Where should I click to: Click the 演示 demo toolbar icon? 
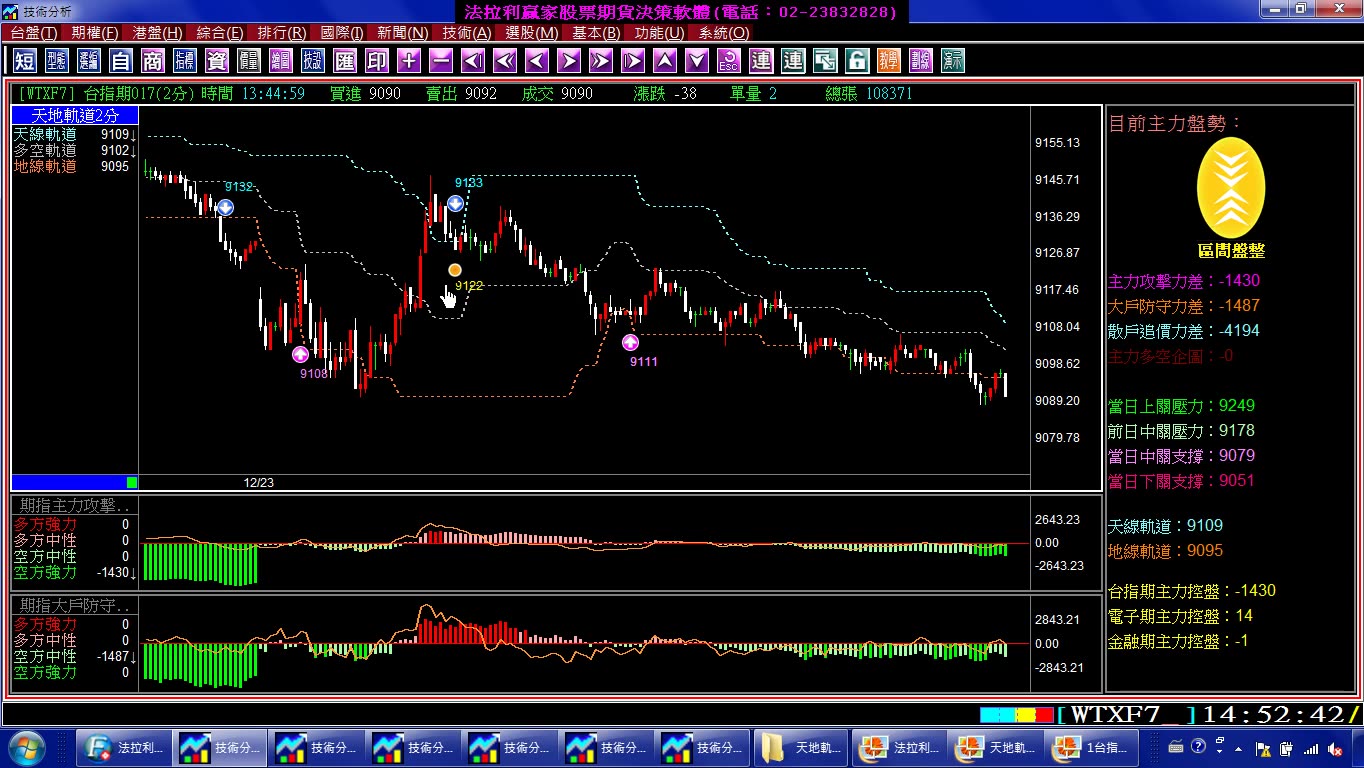pos(953,61)
